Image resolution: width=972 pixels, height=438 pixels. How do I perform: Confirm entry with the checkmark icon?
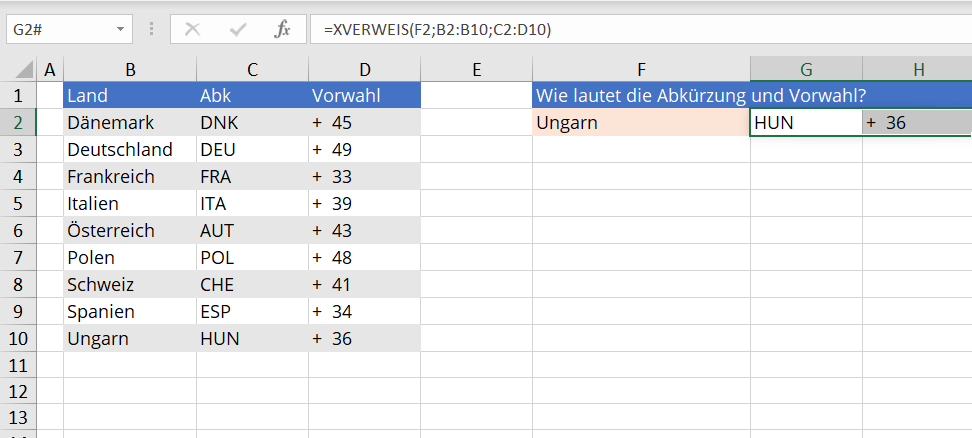[x=237, y=29]
